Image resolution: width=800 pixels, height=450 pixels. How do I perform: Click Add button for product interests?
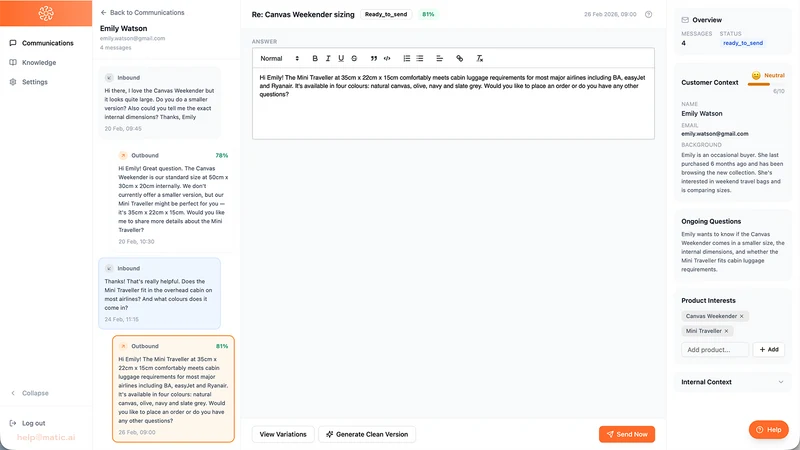769,349
